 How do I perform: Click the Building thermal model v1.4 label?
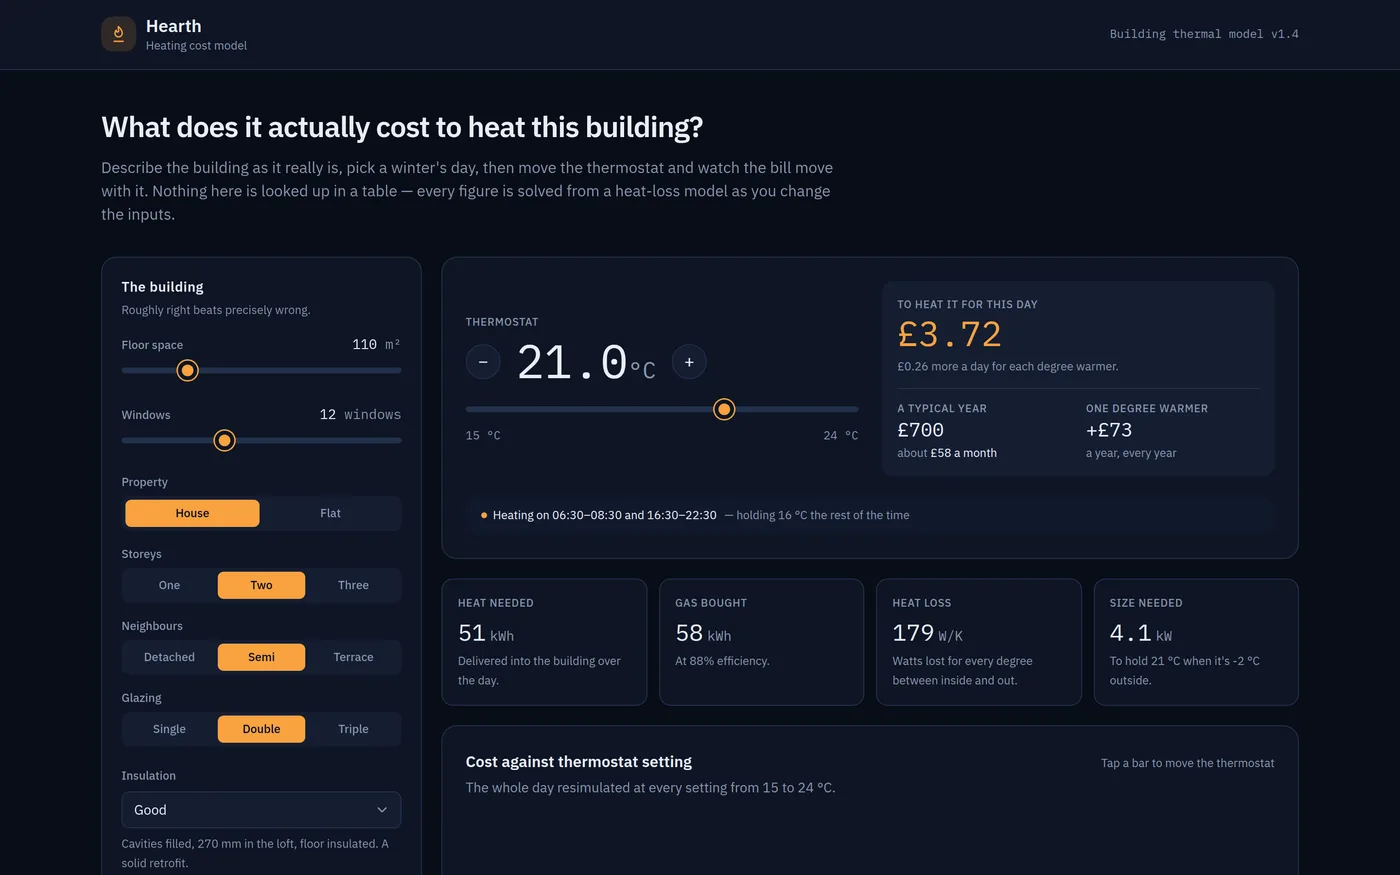(x=1204, y=34)
